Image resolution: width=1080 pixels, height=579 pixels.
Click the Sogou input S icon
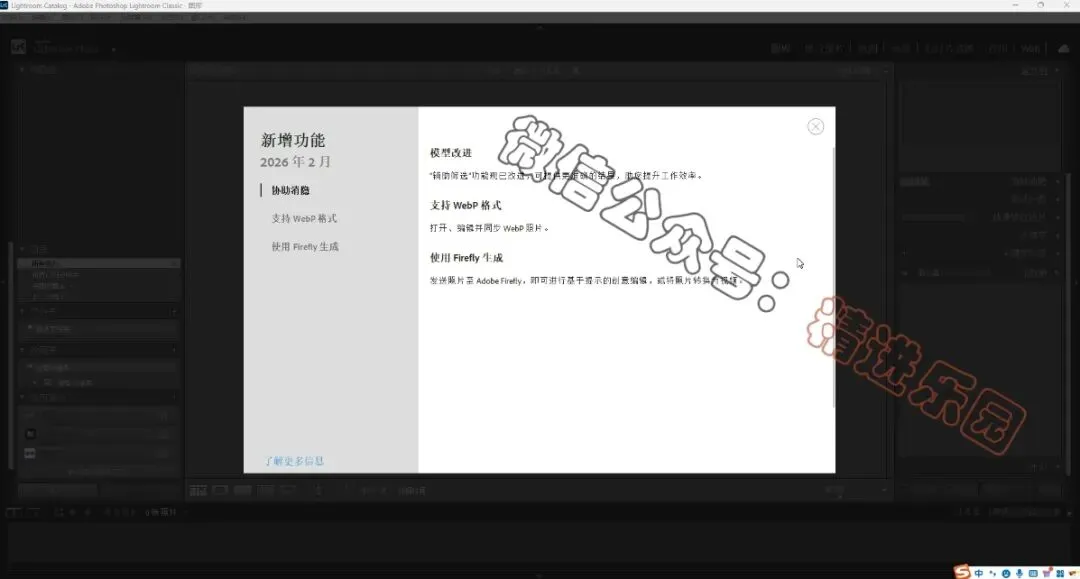point(962,572)
